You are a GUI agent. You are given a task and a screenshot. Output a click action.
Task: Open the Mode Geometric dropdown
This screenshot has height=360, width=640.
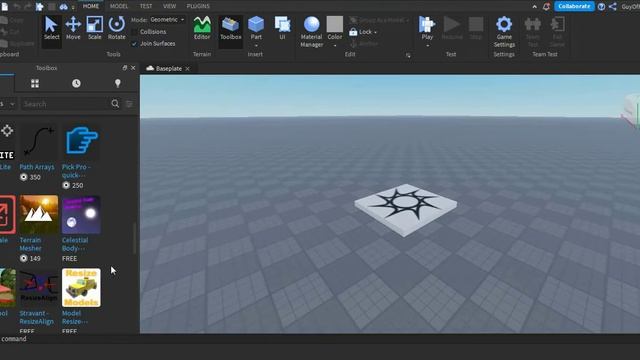[167, 20]
